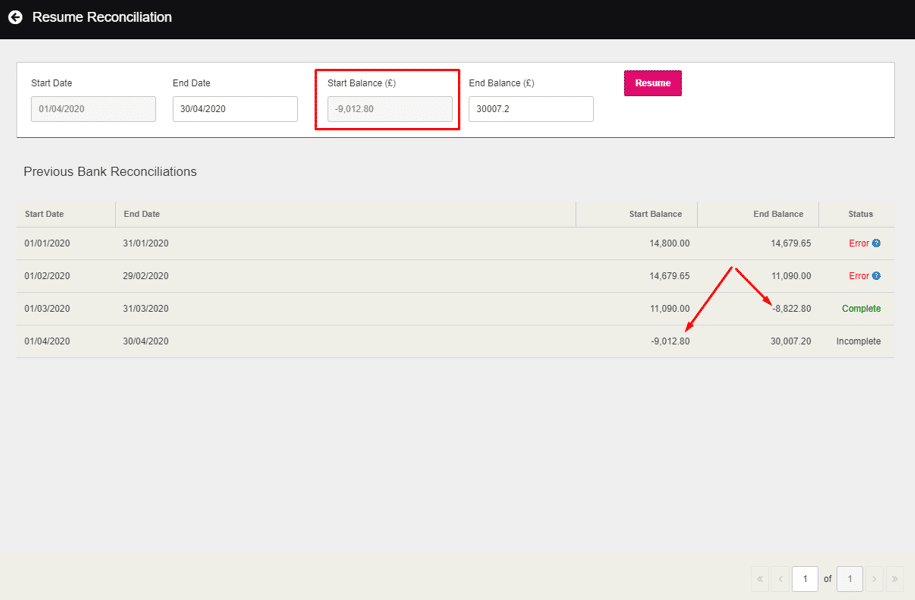Sort by End Balance column header

click(x=778, y=214)
